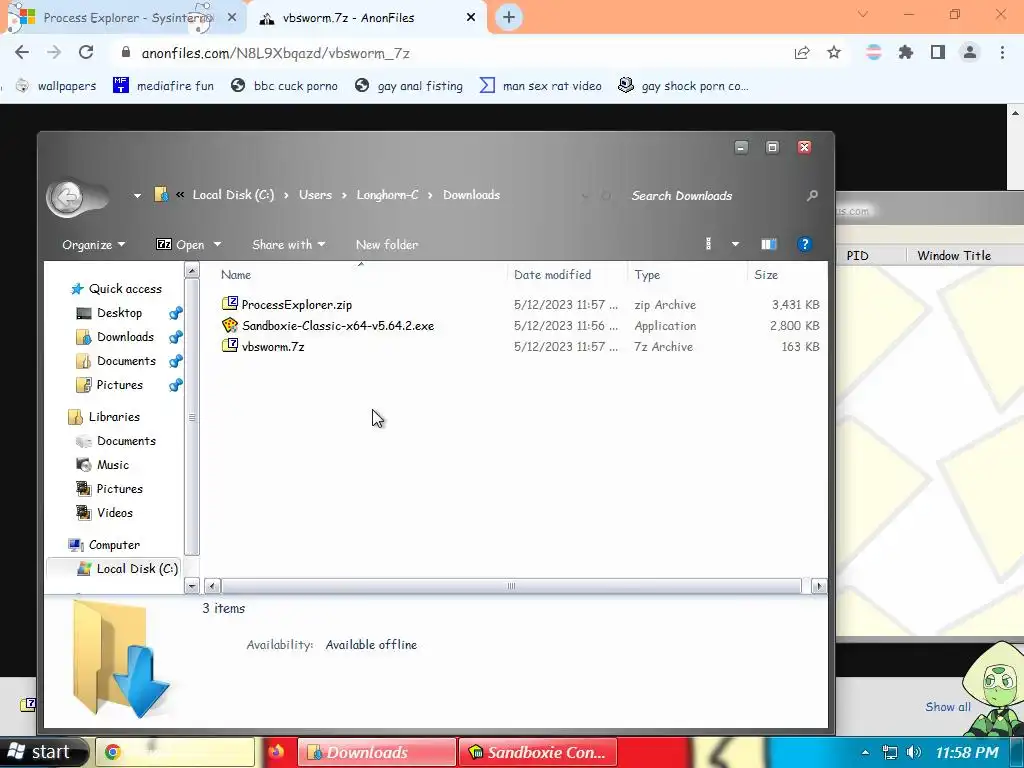Click navigation pane scroll up arrow

[x=192, y=270]
